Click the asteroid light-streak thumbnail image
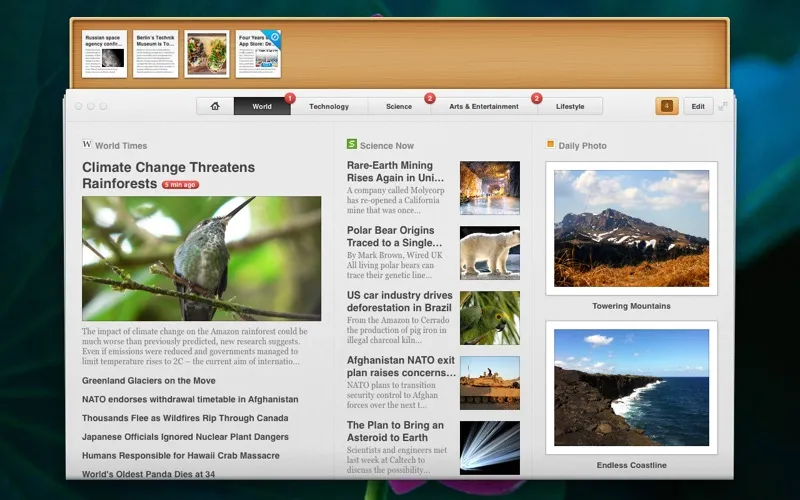 (490, 447)
